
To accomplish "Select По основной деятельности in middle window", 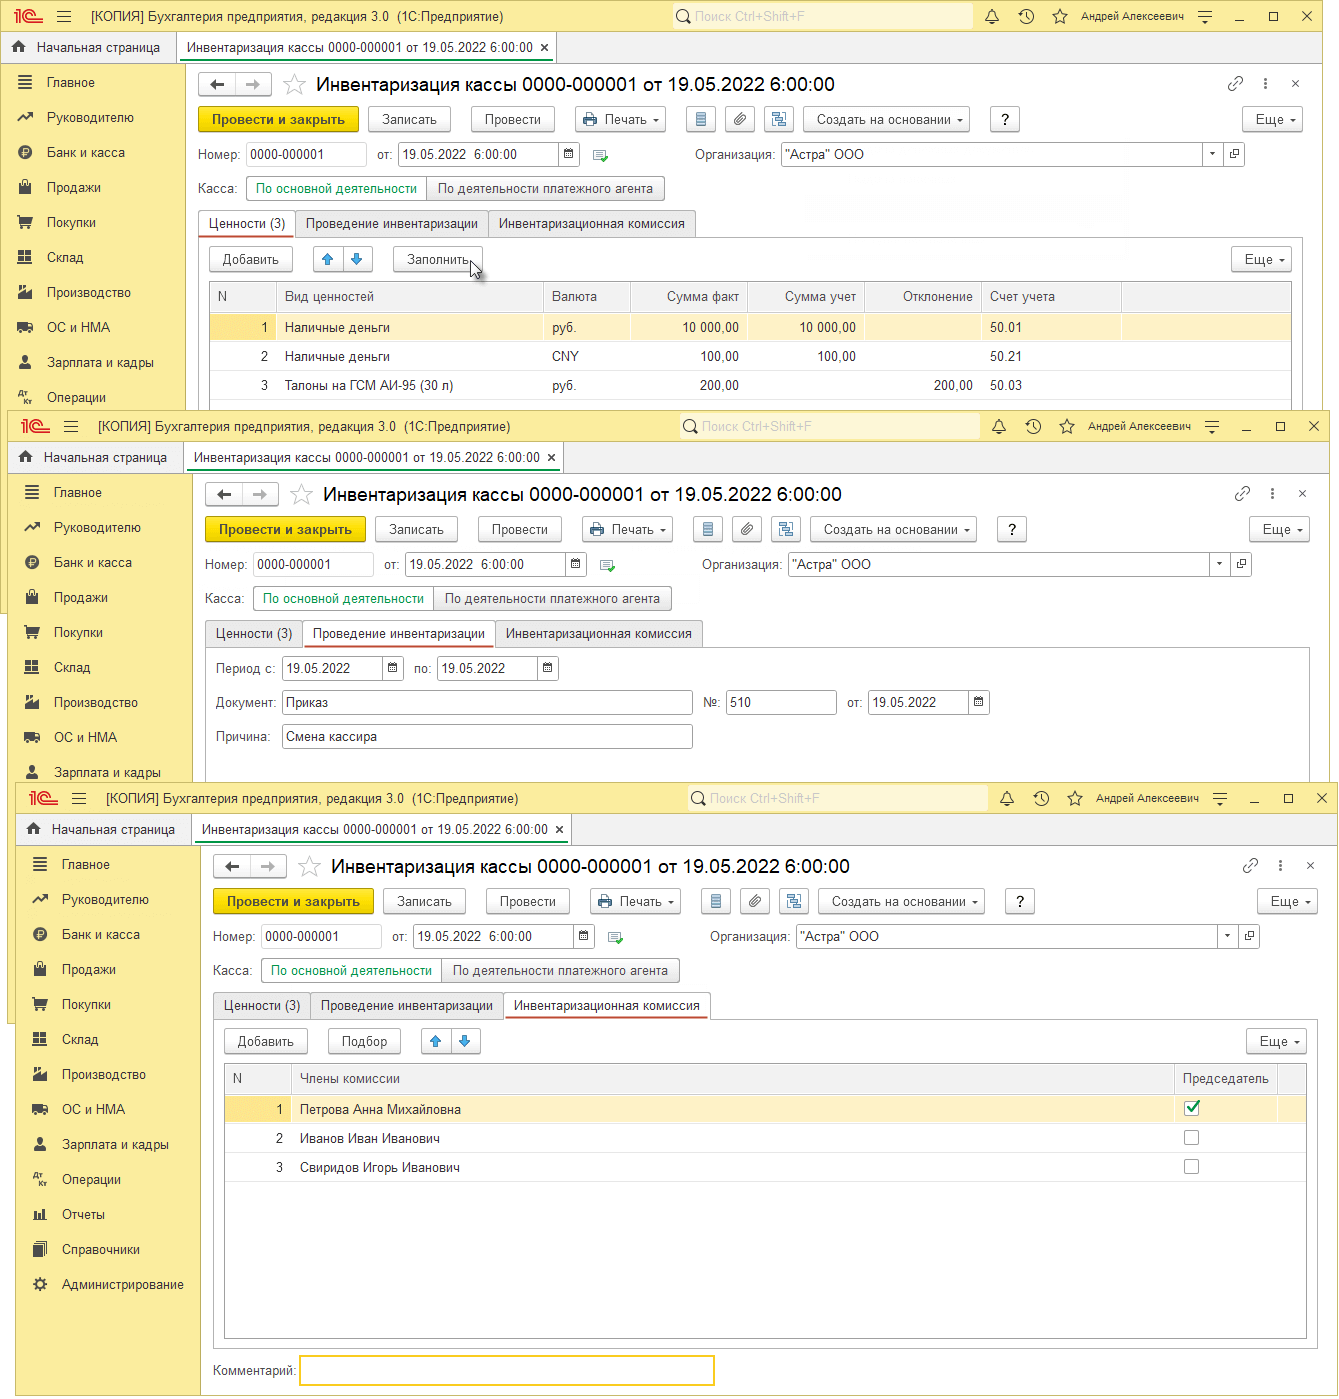I will (x=343, y=598).
